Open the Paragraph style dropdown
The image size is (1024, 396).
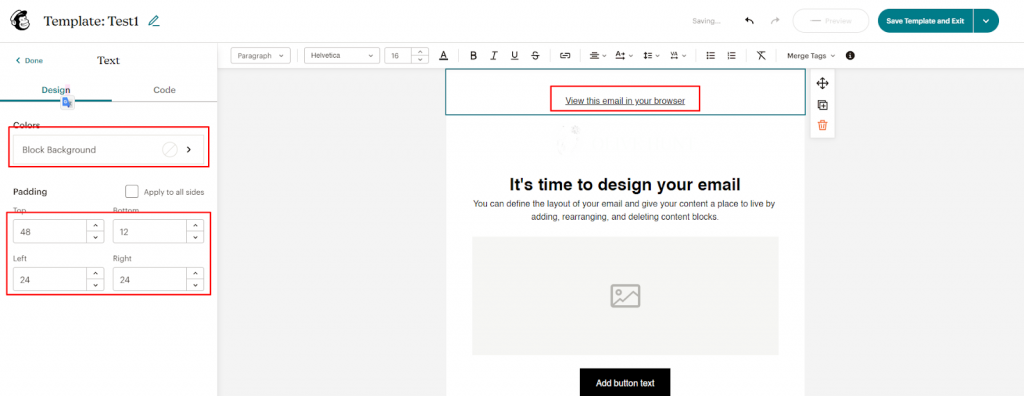[x=261, y=56]
